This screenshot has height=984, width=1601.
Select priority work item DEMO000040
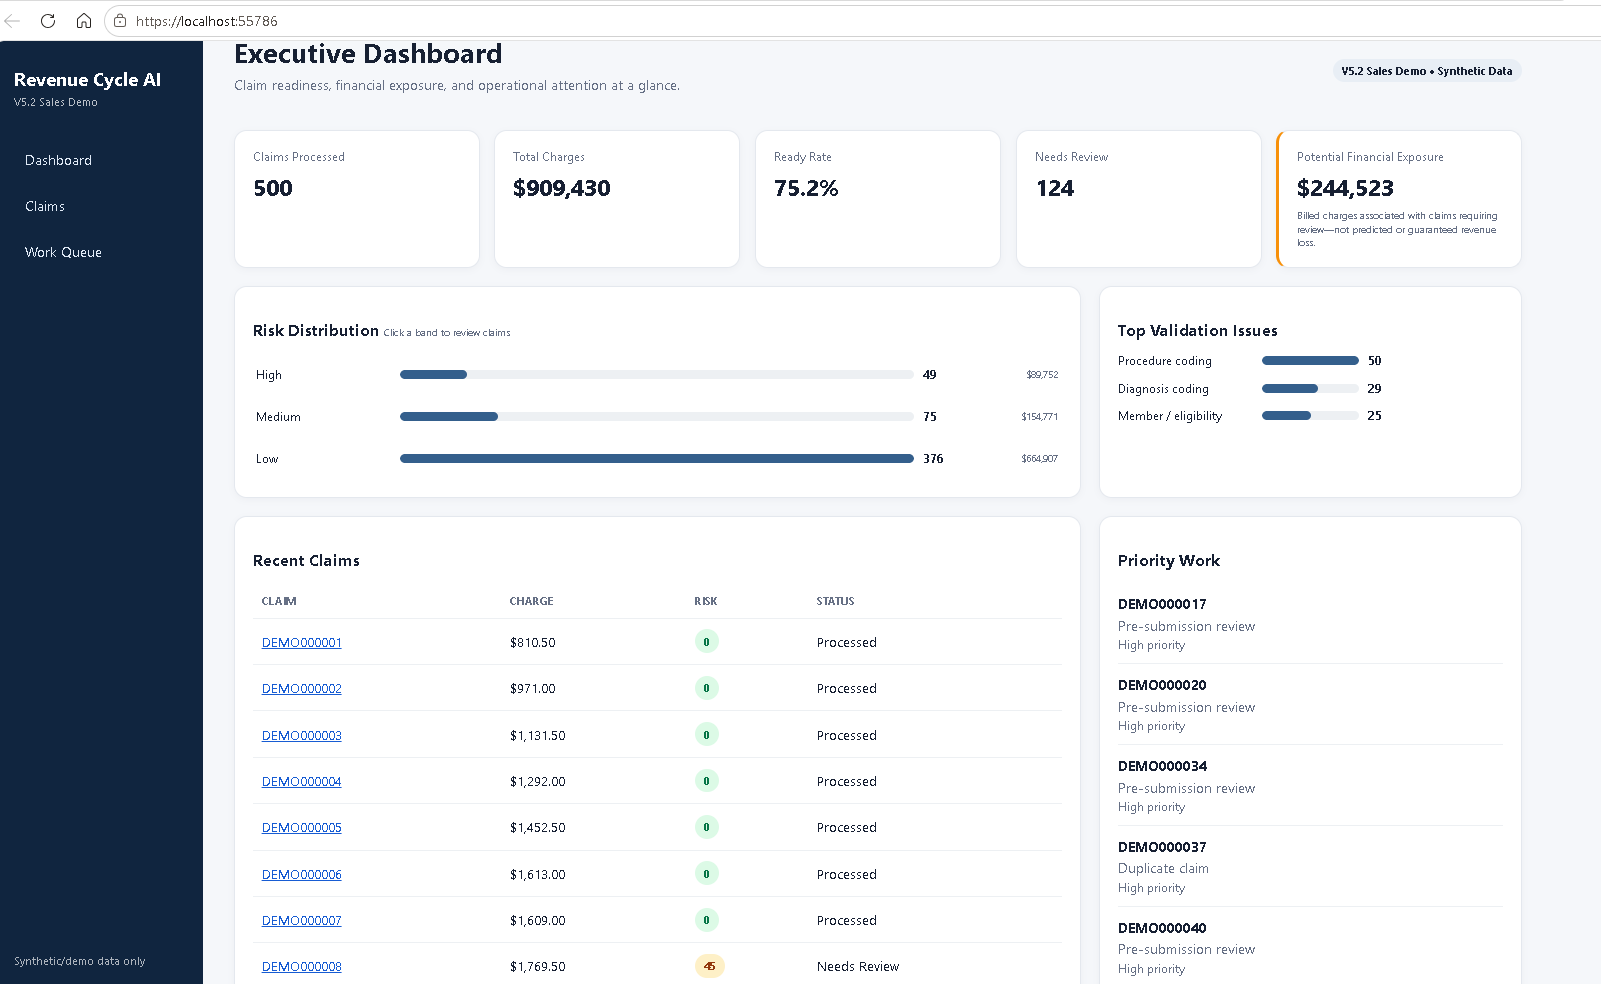(1310, 948)
